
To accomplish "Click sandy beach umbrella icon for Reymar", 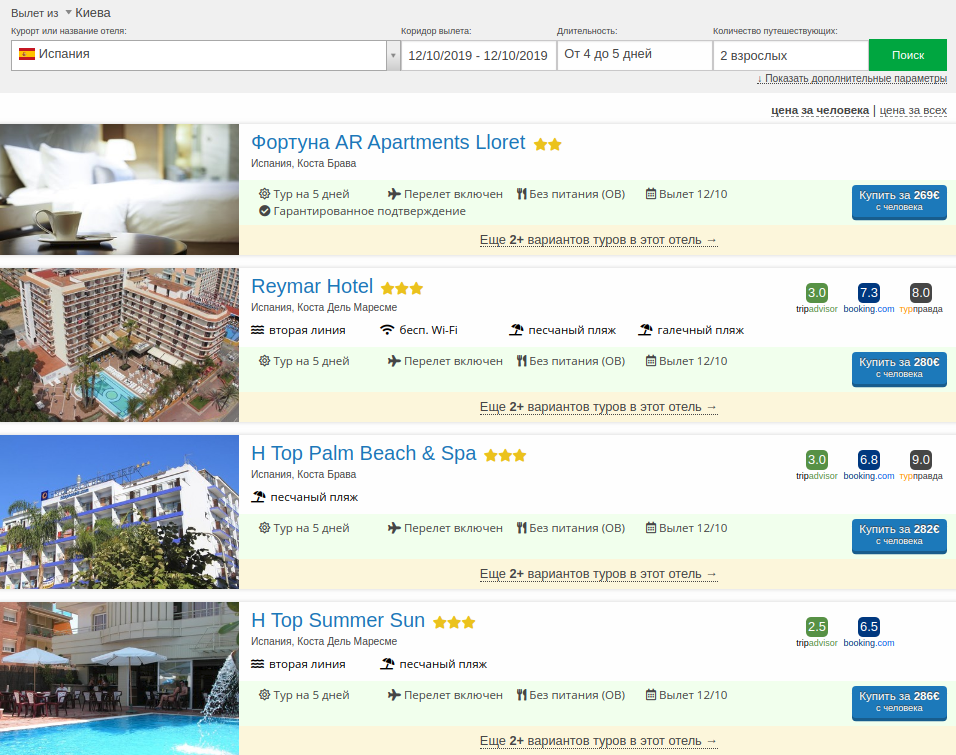I will point(516,330).
